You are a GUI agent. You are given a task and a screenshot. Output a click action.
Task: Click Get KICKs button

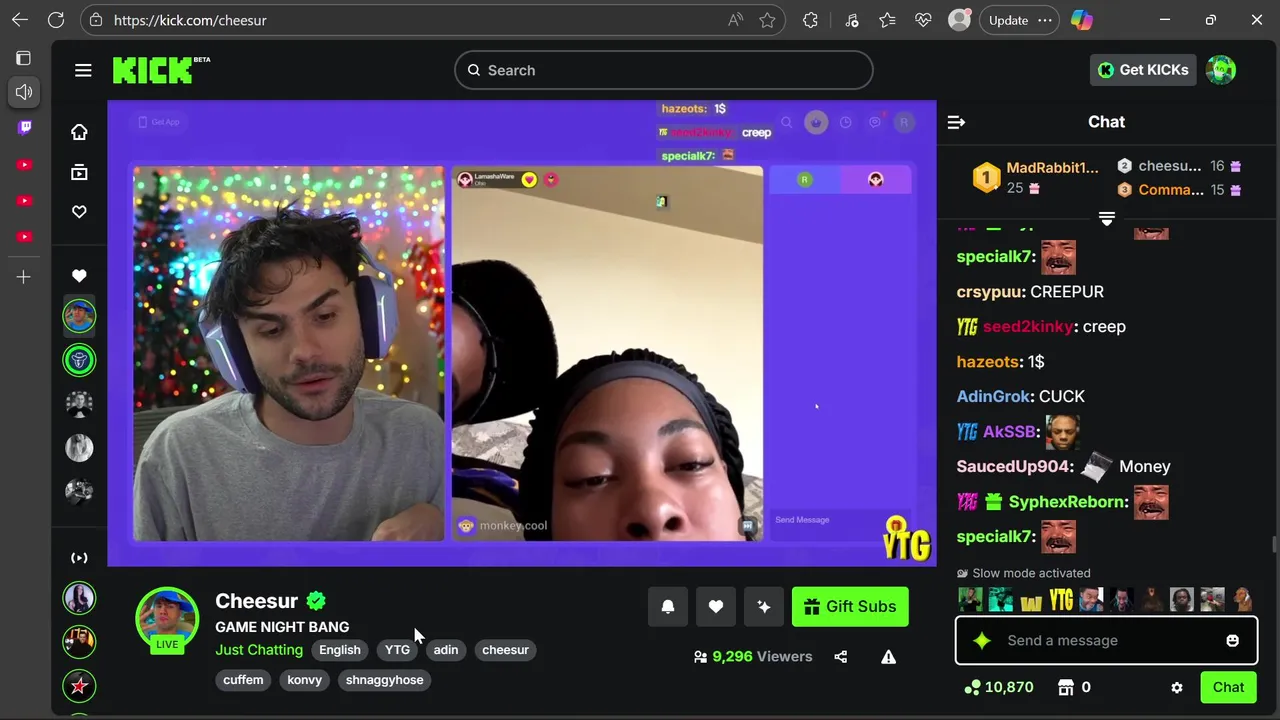1143,70
